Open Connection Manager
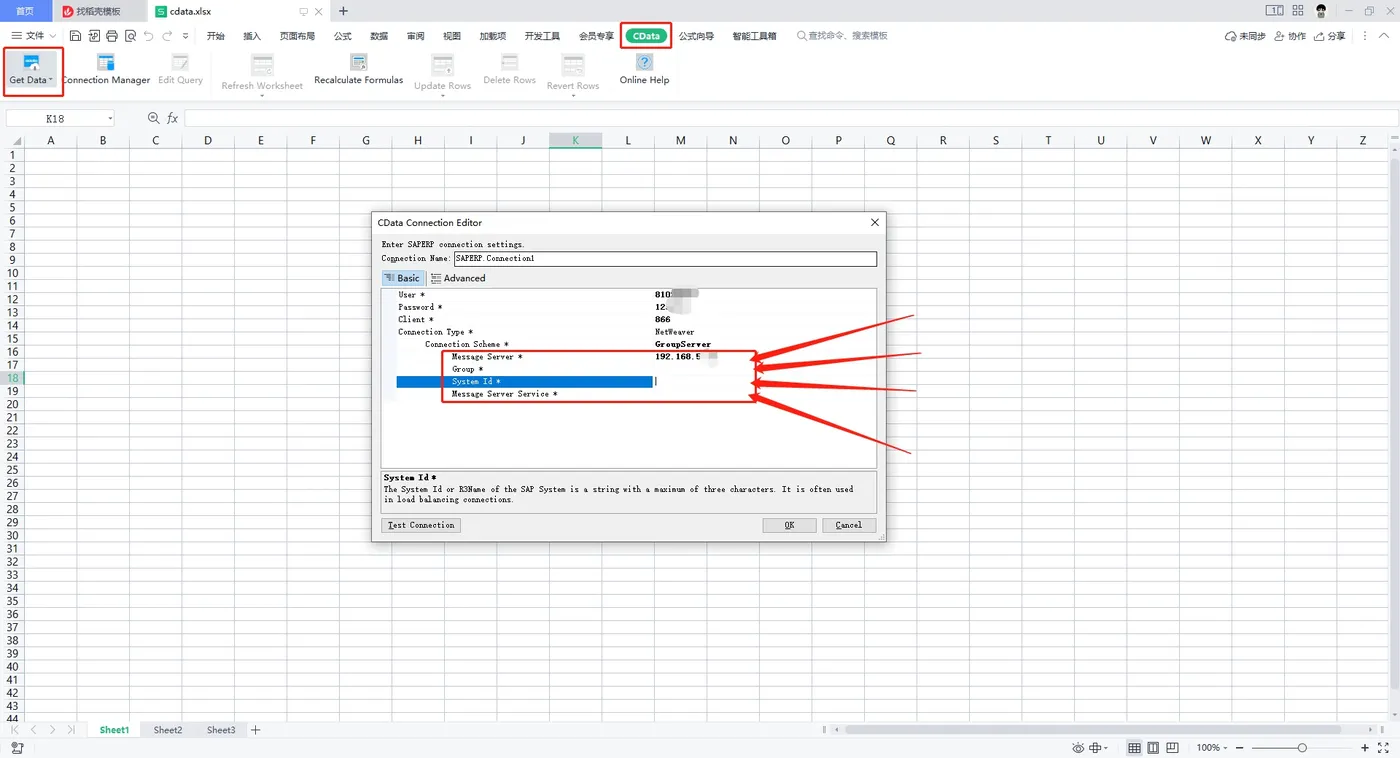Screen dimensions: 1400x758 point(106,69)
